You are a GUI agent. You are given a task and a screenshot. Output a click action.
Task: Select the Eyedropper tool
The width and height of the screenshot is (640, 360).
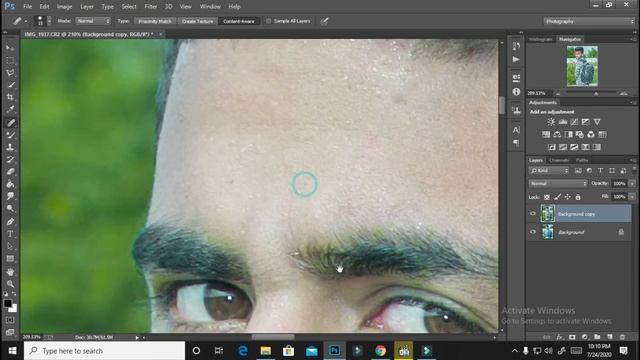(x=10, y=109)
